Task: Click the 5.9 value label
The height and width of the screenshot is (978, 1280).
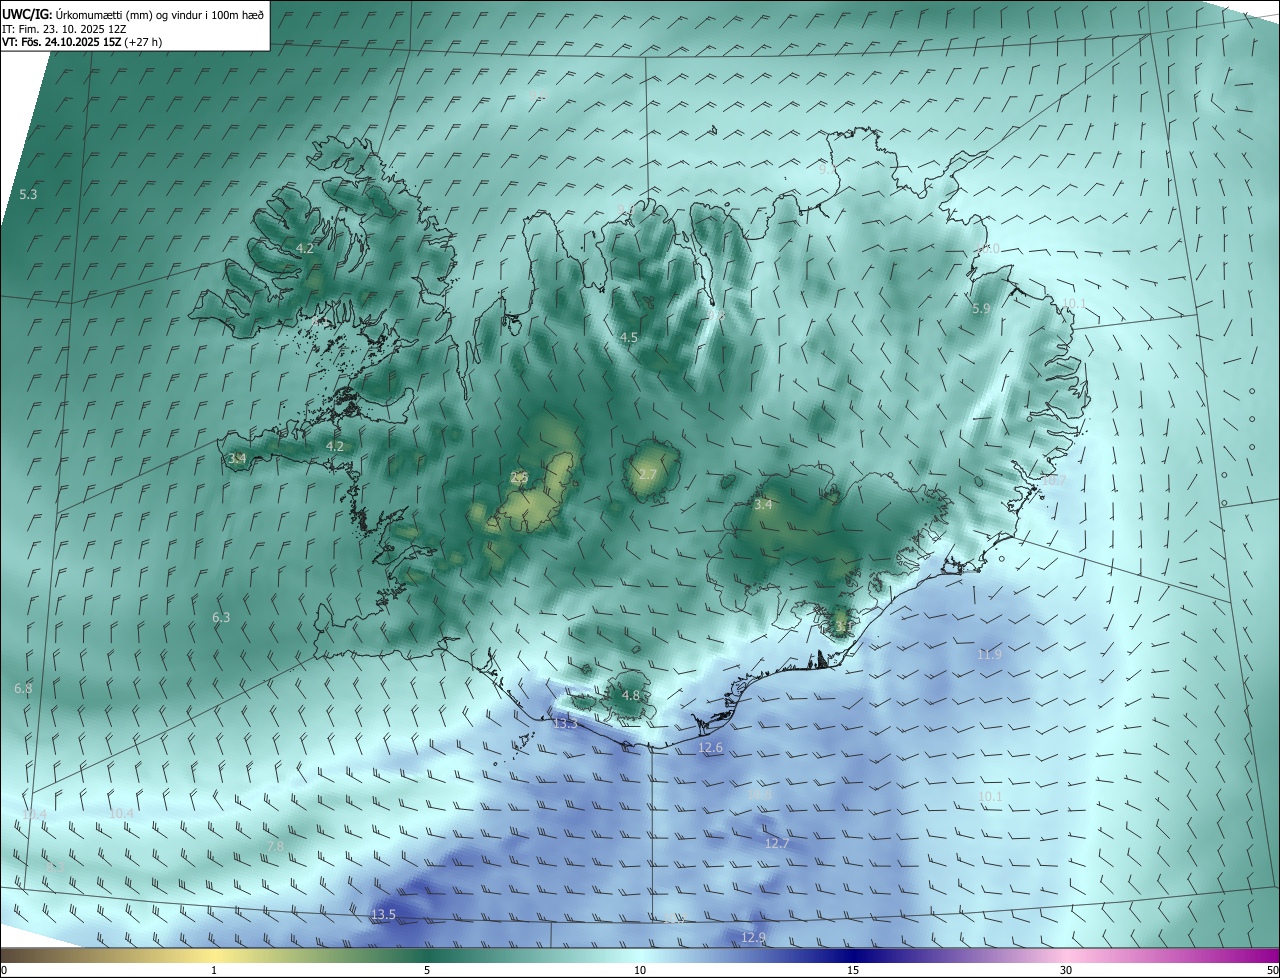Action: click(x=981, y=309)
